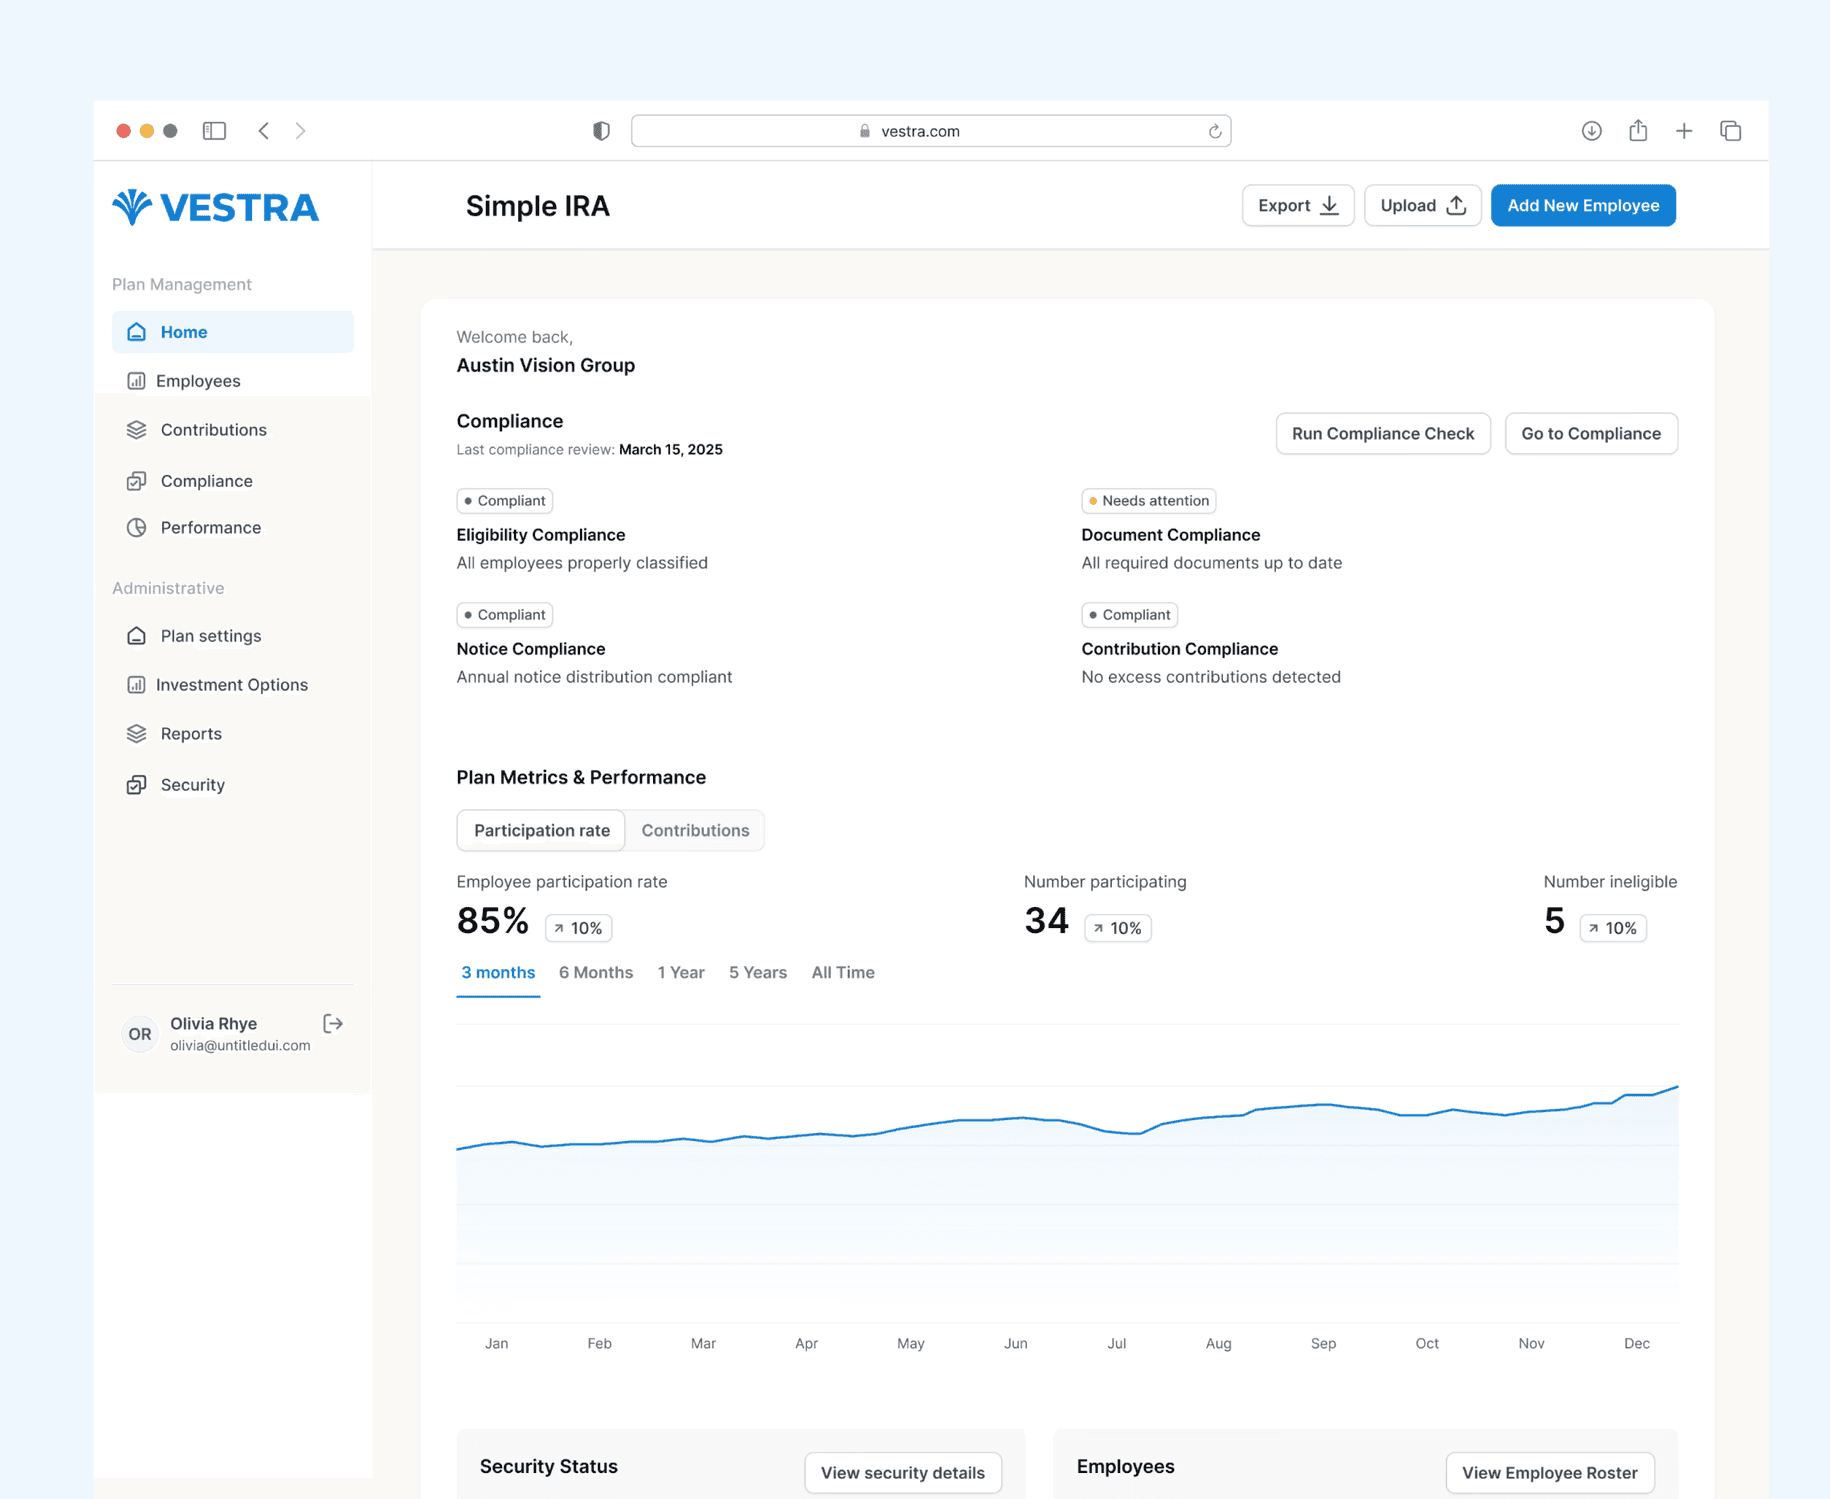Click Run Compliance Check button
The width and height of the screenshot is (1830, 1499).
1383,434
